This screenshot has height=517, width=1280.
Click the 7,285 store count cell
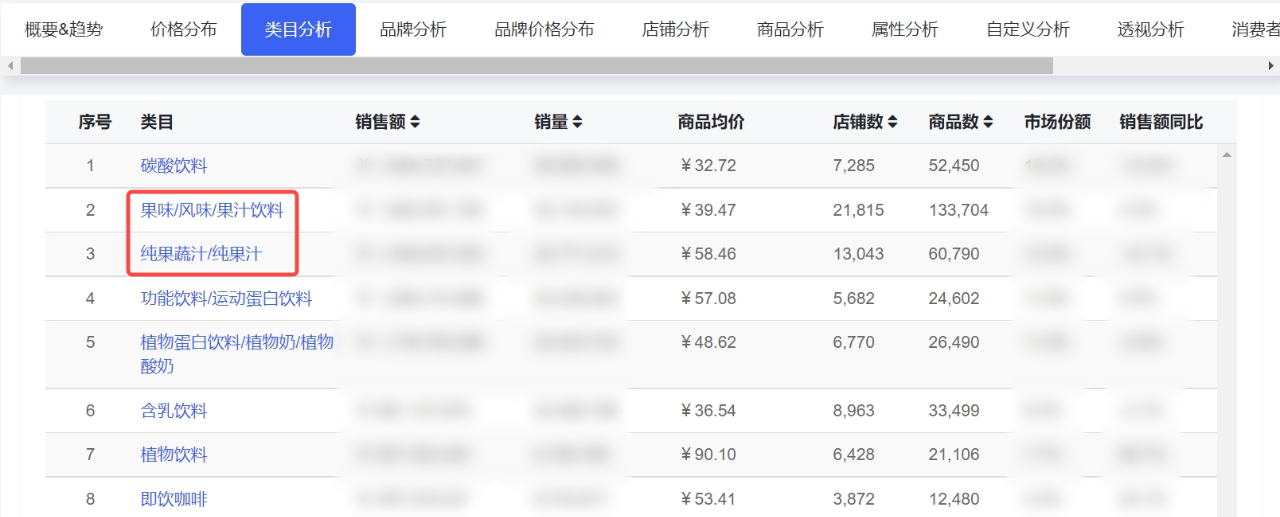(x=854, y=166)
